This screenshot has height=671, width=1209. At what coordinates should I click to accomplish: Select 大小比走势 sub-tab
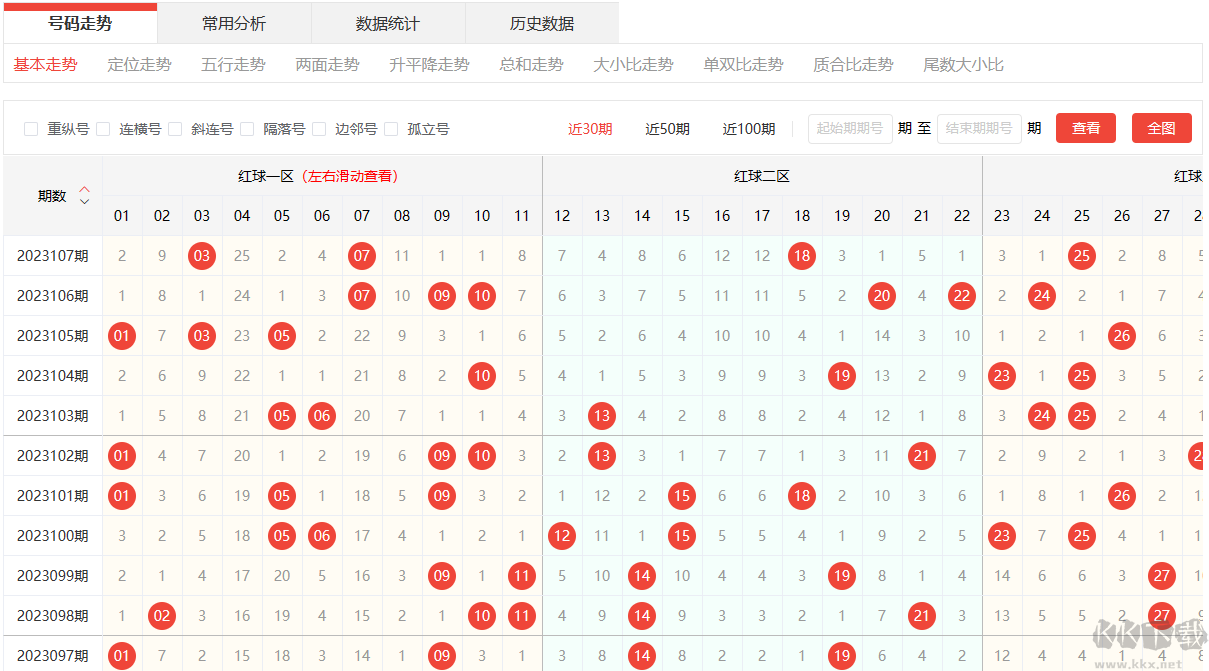click(633, 65)
